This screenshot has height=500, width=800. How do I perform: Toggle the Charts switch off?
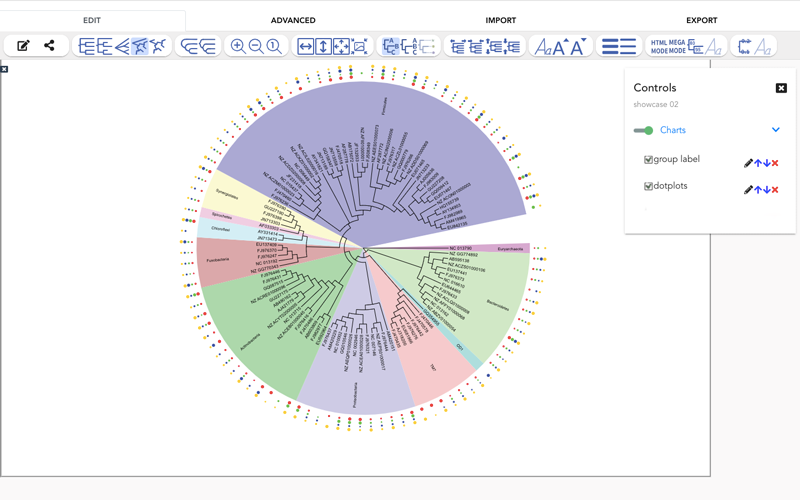643,130
